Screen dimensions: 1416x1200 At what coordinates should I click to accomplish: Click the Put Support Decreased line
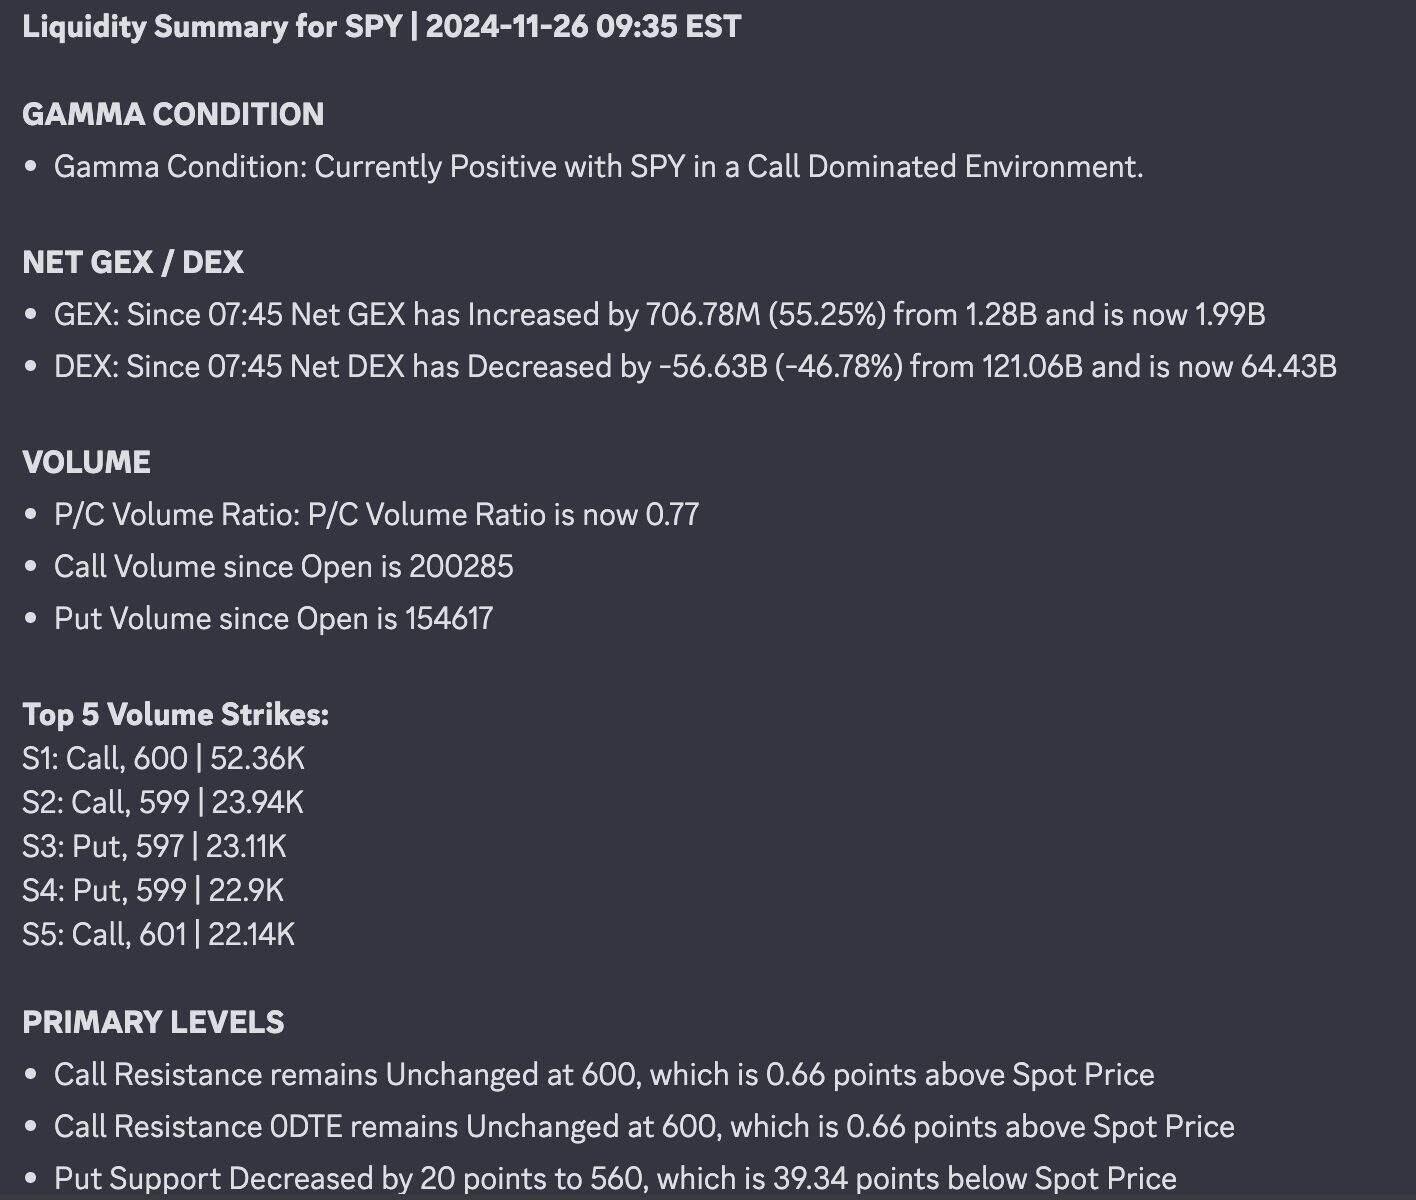coord(615,1178)
